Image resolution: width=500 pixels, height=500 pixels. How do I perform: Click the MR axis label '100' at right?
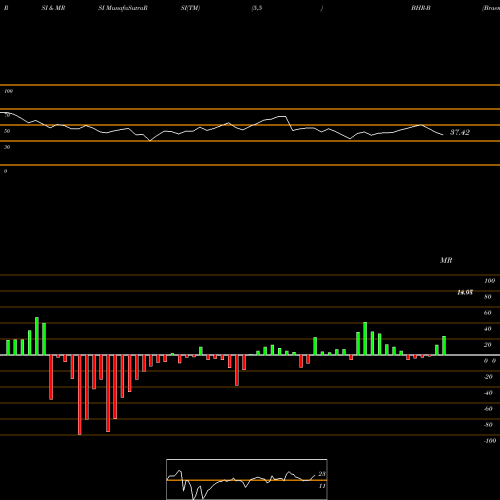click(x=489, y=281)
